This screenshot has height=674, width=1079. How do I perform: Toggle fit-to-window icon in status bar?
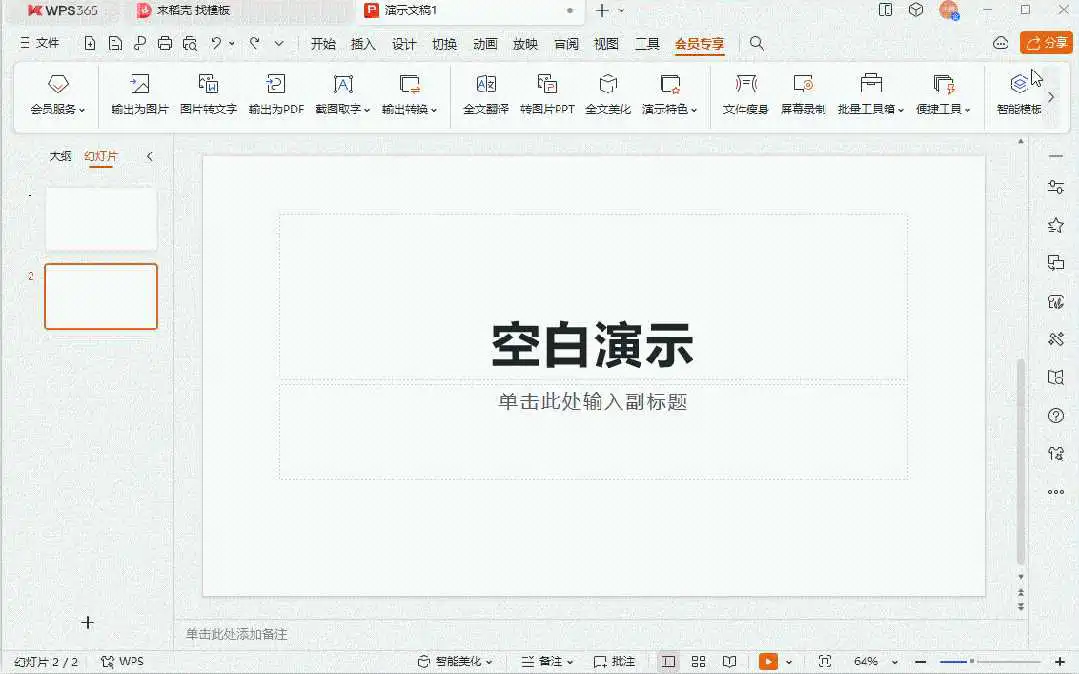coord(824,662)
